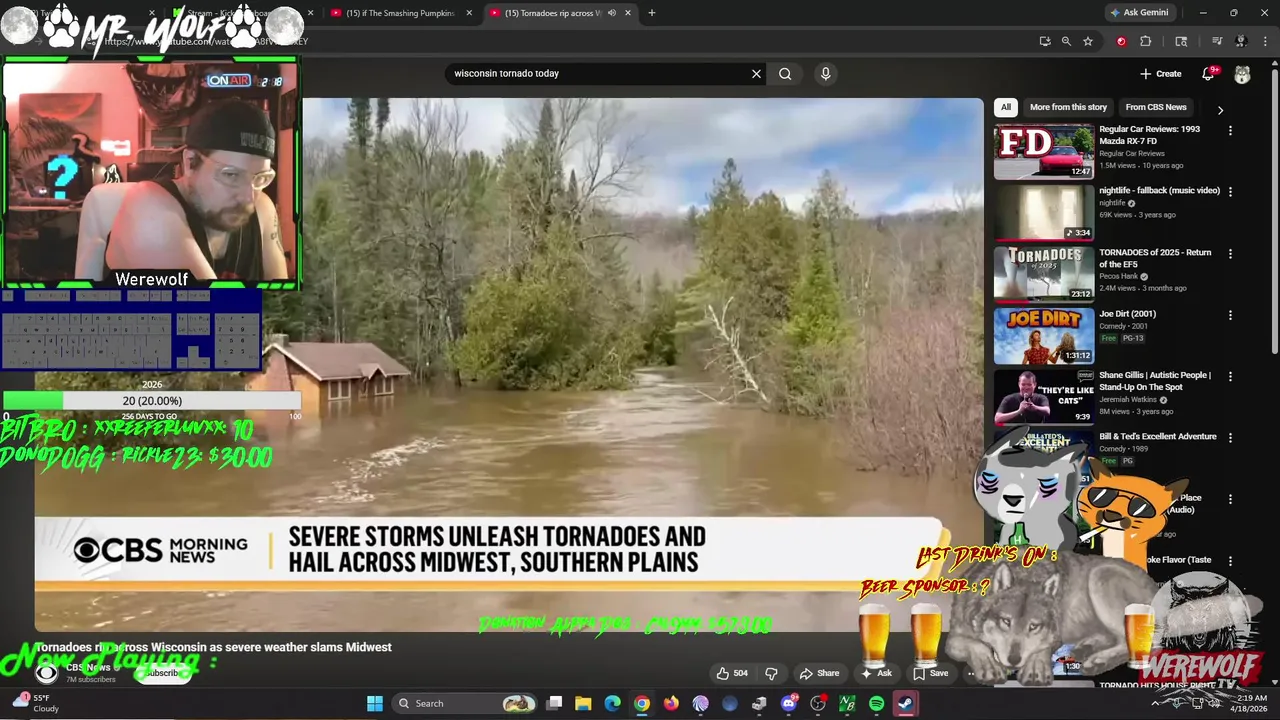Open Discord from the taskbar
Screen dimensions: 1280x720
[x=788, y=703]
